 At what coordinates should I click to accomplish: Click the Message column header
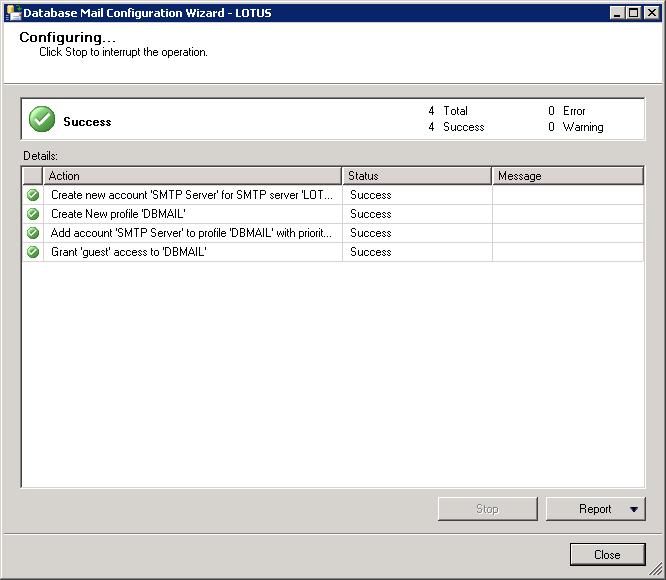[568, 176]
